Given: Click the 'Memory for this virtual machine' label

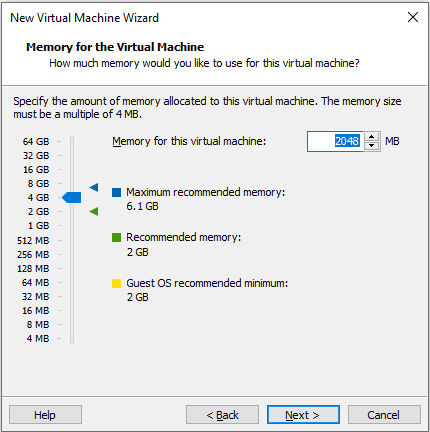Looking at the screenshot, I should 189,141.
